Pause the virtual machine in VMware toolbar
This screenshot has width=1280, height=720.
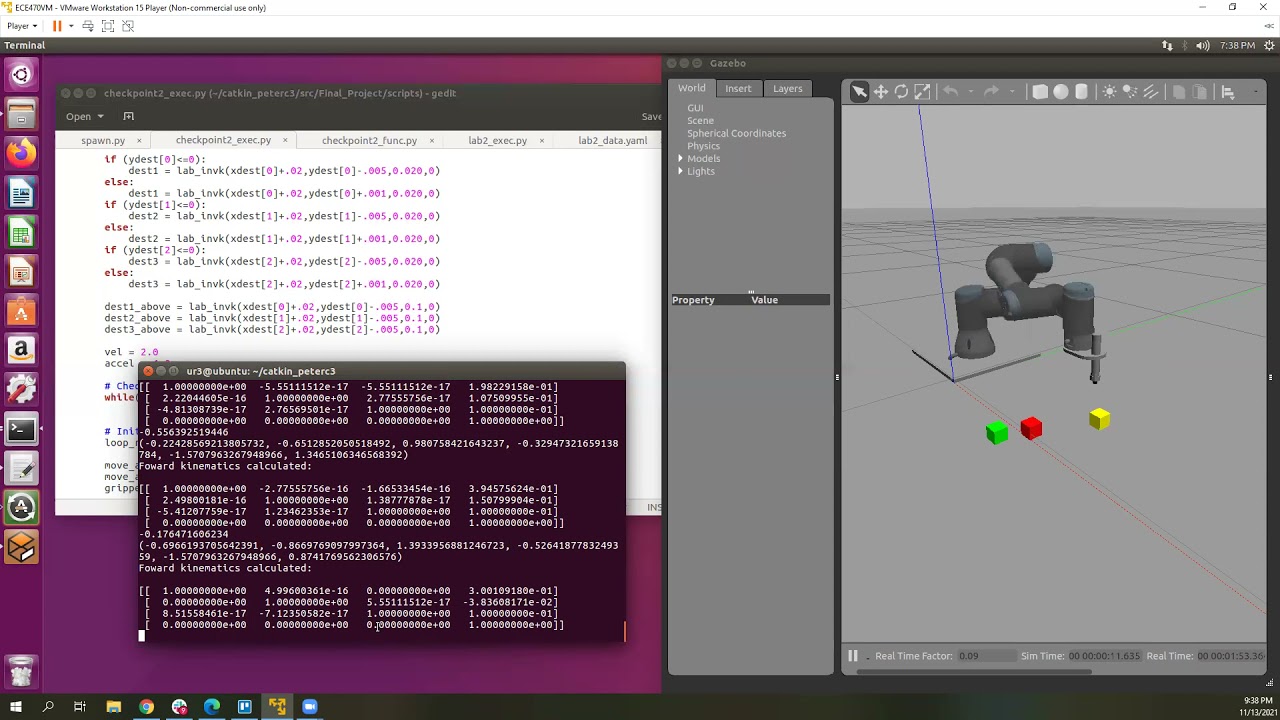[57, 25]
